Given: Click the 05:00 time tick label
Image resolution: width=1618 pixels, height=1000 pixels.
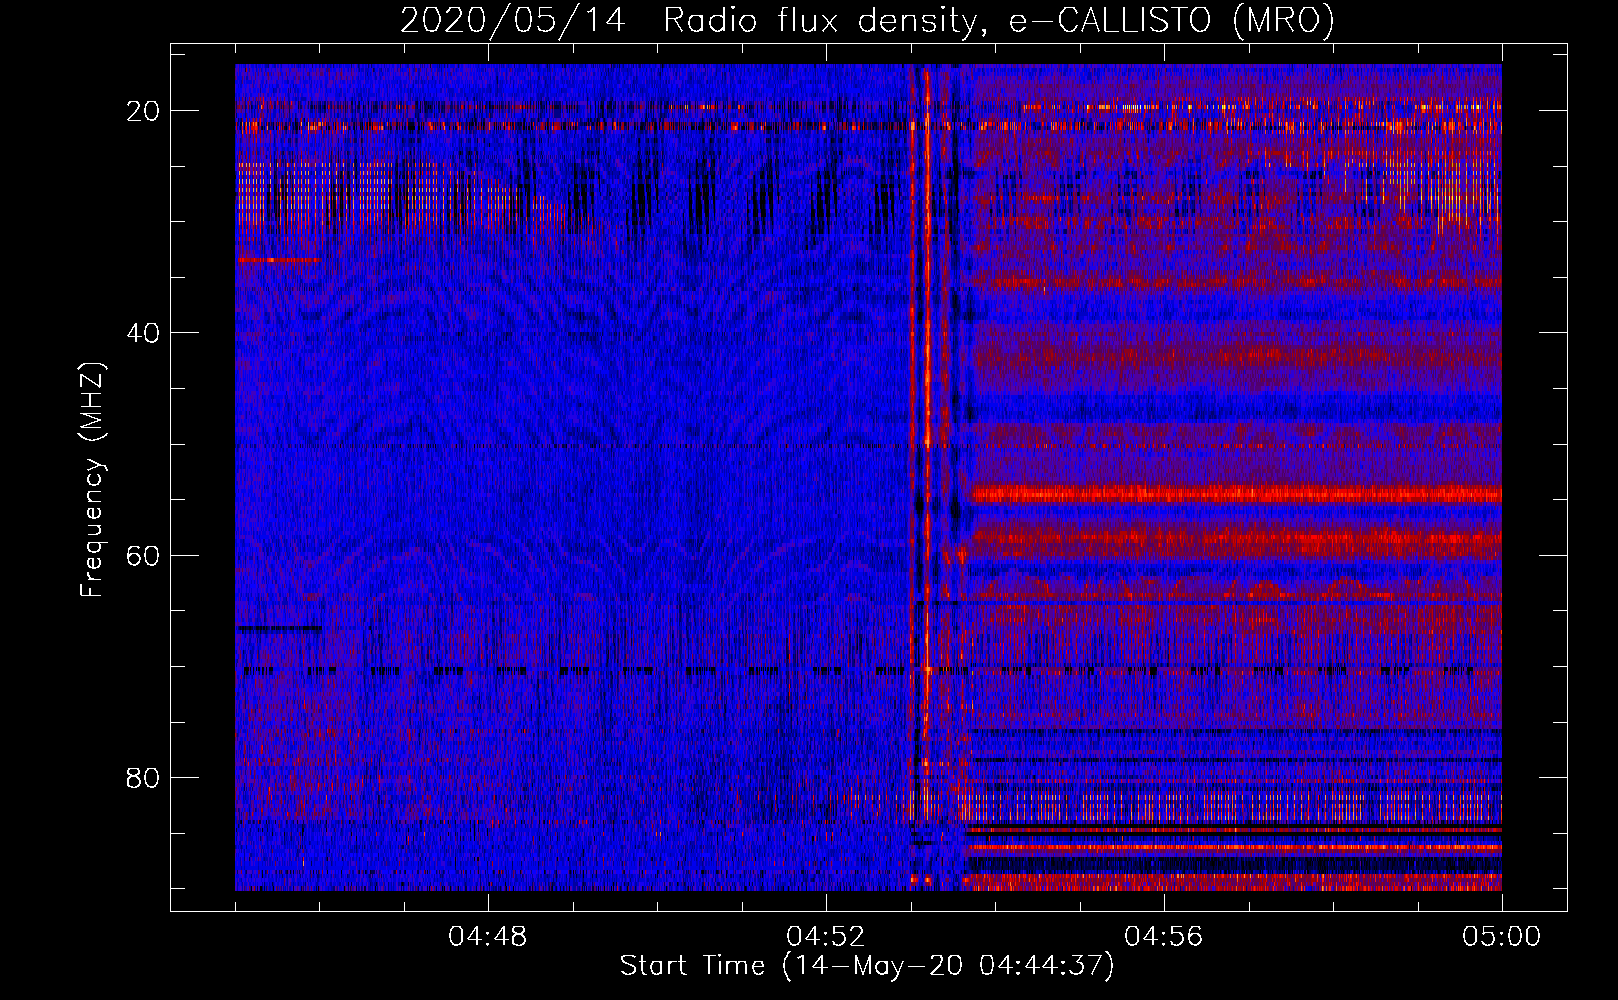Looking at the screenshot, I should tap(1502, 937).
